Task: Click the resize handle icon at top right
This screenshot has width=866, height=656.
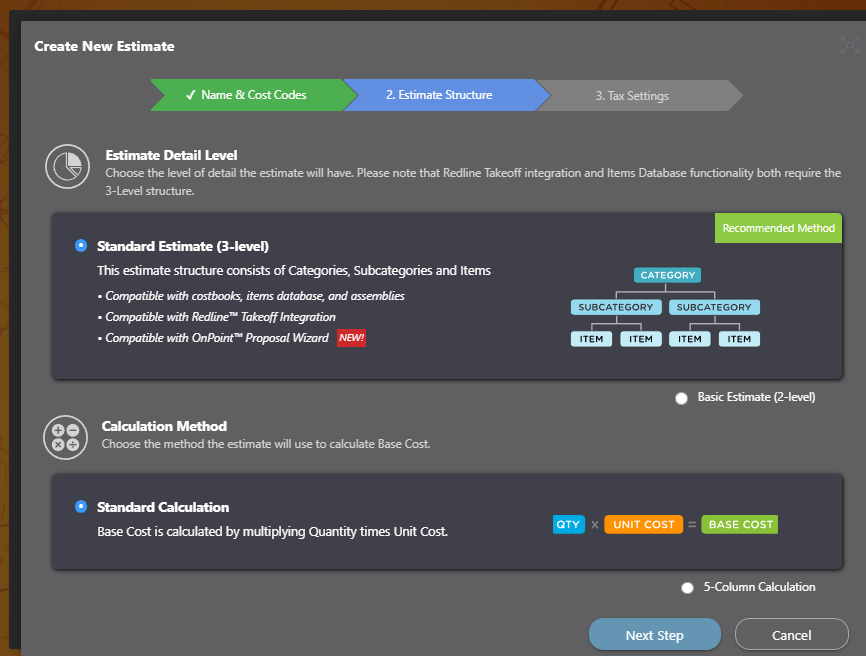Action: (850, 44)
